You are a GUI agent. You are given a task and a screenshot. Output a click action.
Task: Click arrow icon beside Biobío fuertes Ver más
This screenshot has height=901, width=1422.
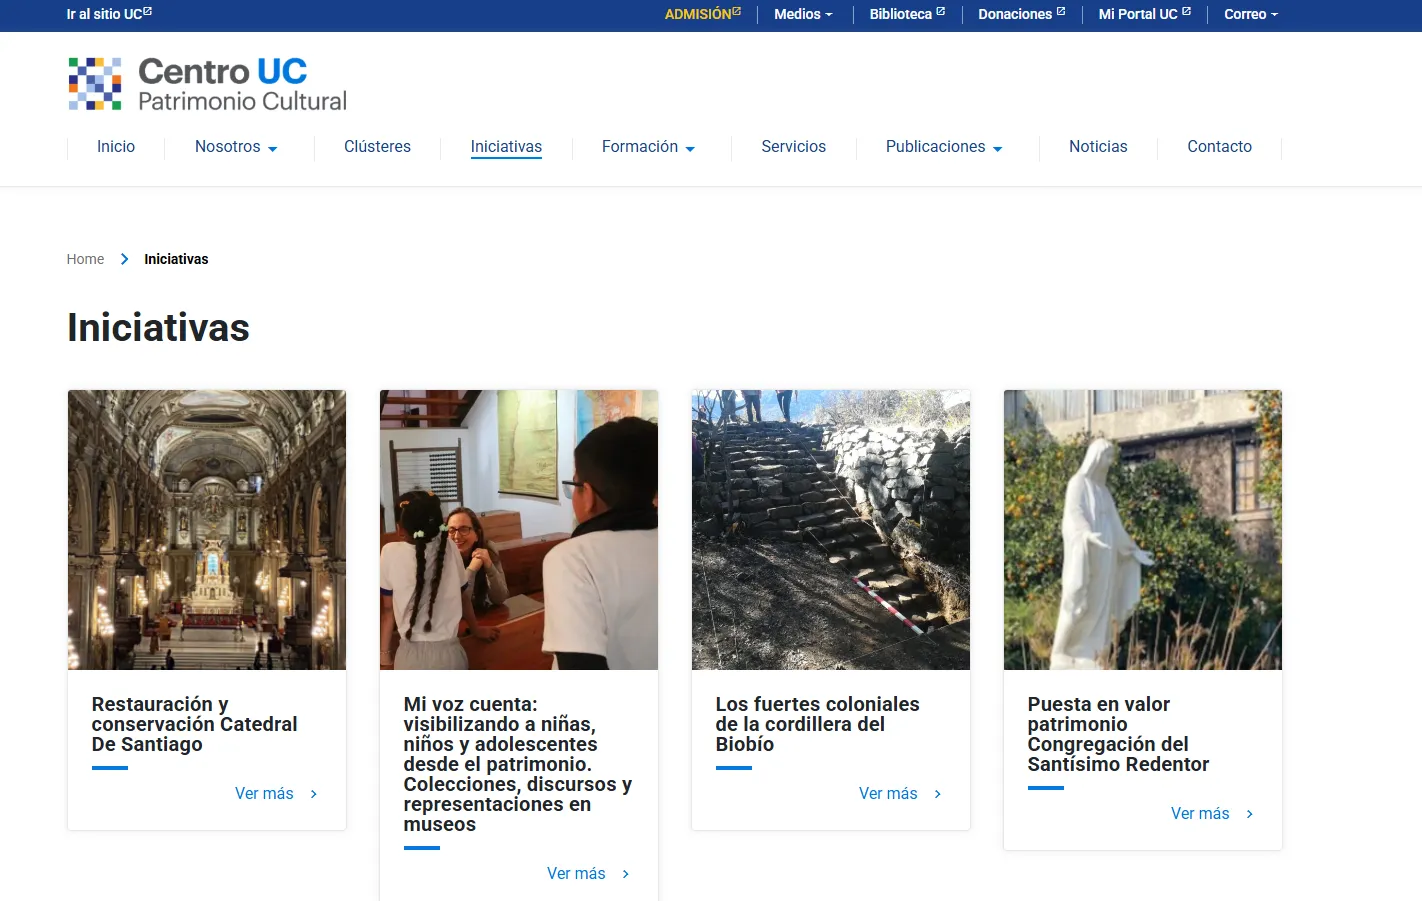(x=938, y=794)
